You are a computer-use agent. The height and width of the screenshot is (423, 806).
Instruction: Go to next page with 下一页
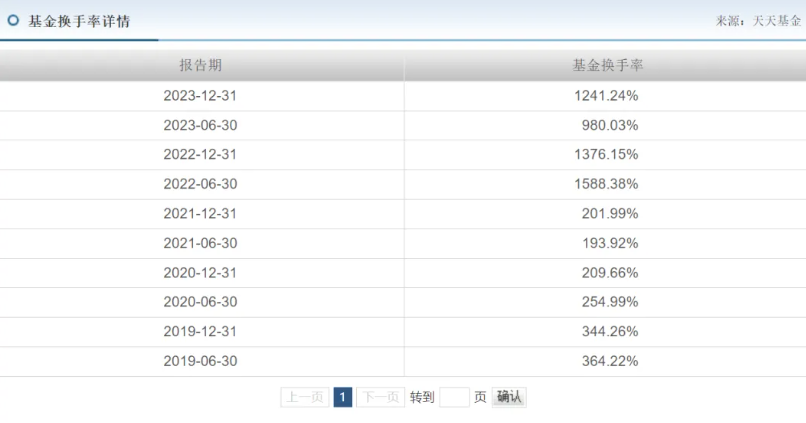tap(380, 397)
